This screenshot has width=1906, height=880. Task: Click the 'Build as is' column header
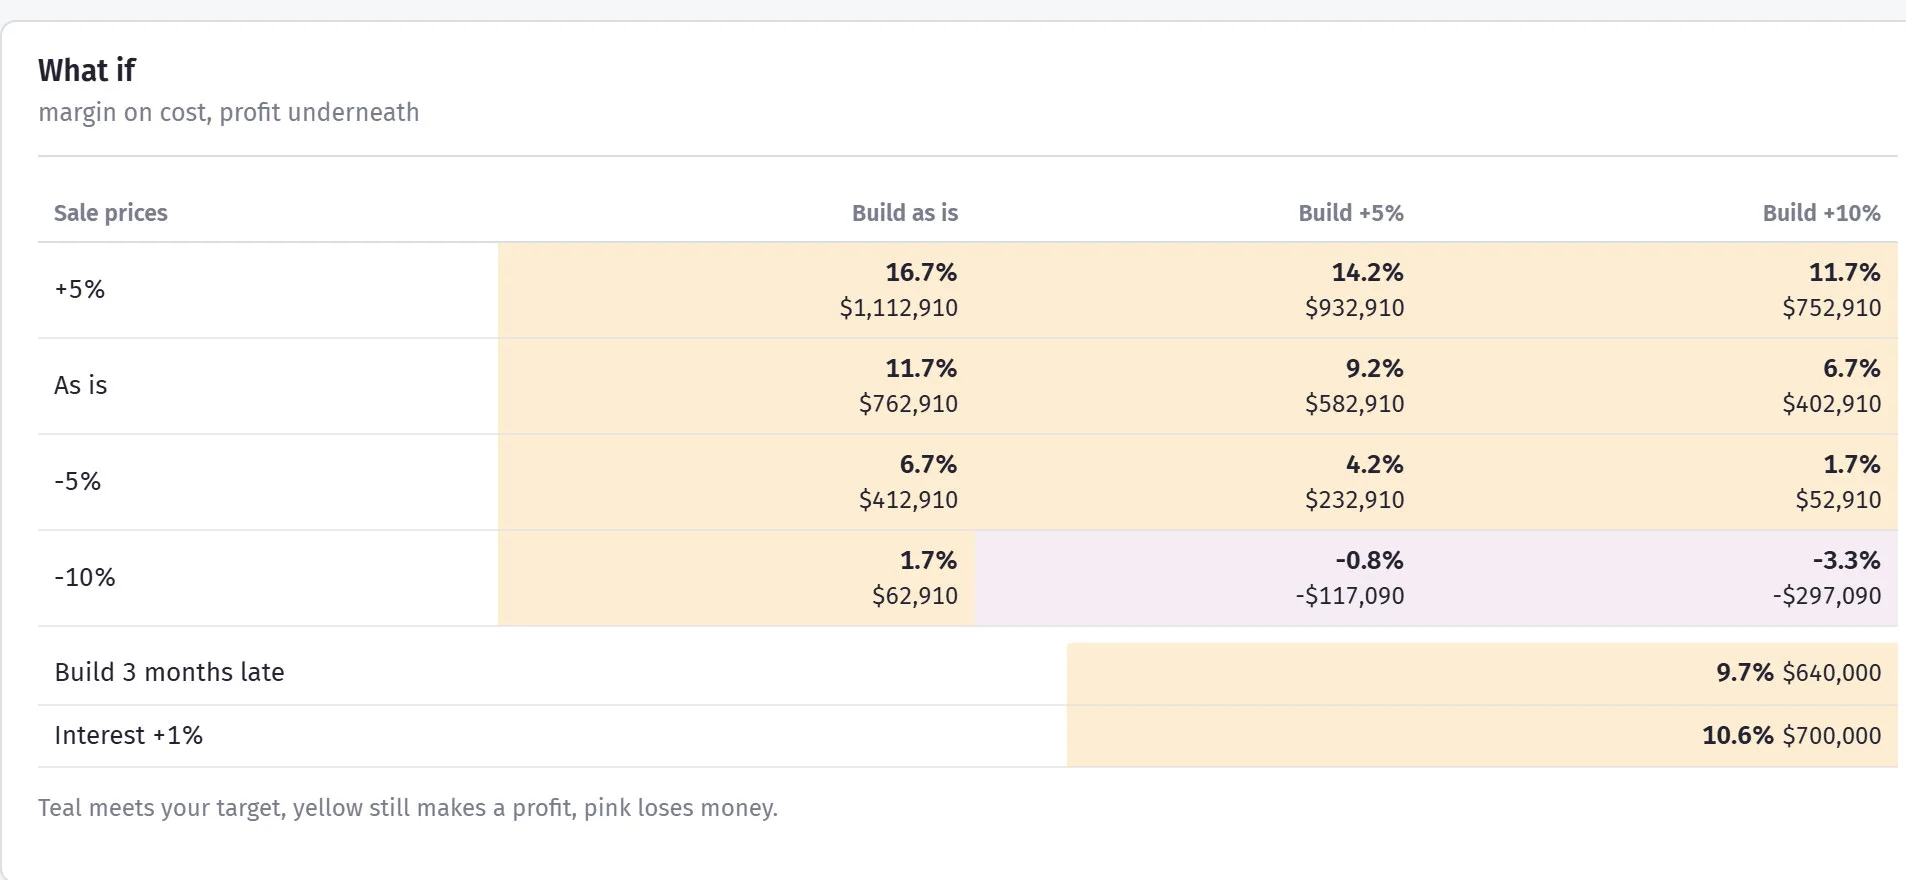pos(905,213)
